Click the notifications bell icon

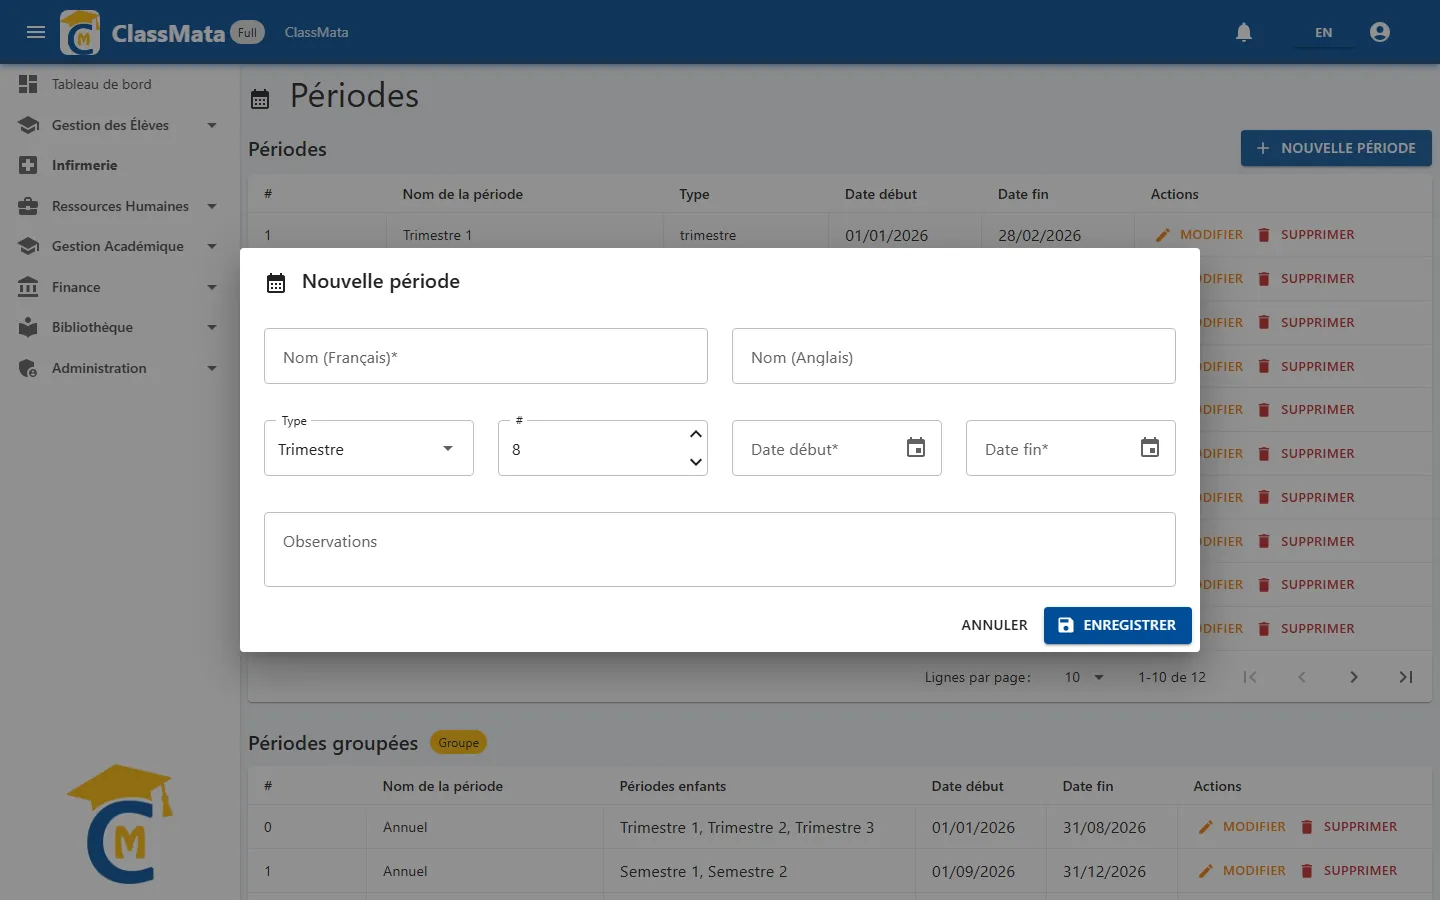[x=1244, y=32]
